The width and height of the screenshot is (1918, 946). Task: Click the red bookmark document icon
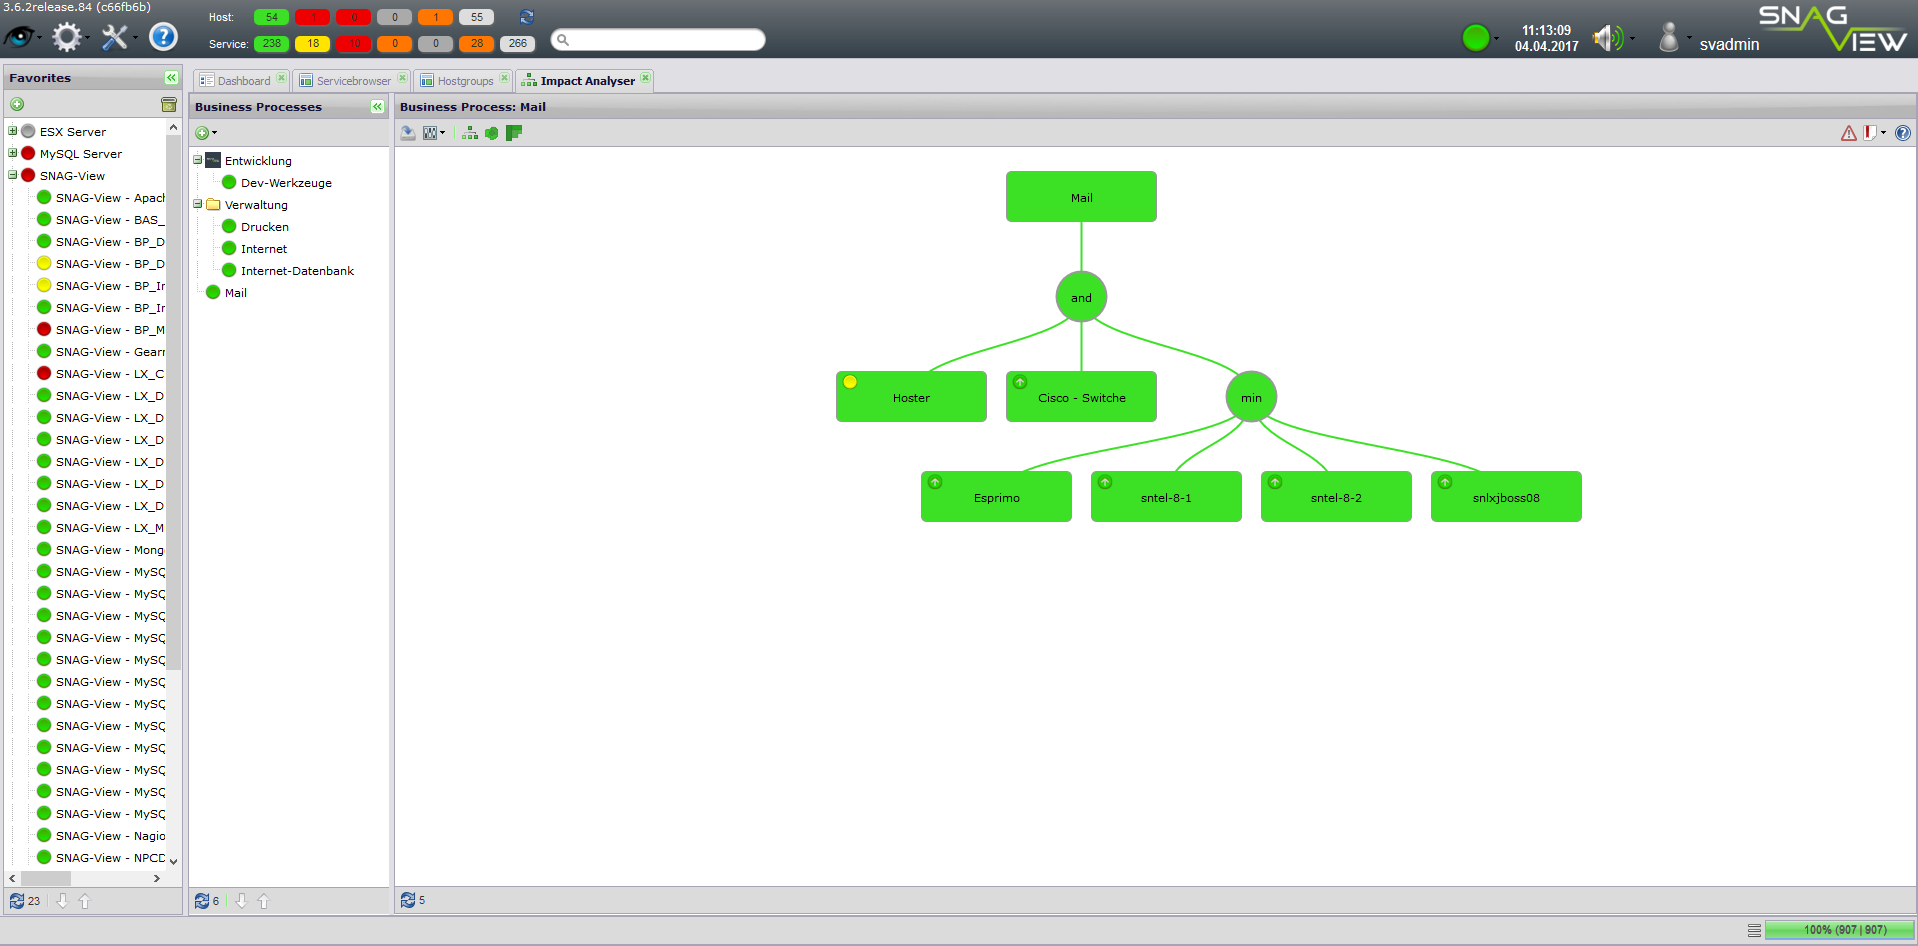(x=1870, y=133)
